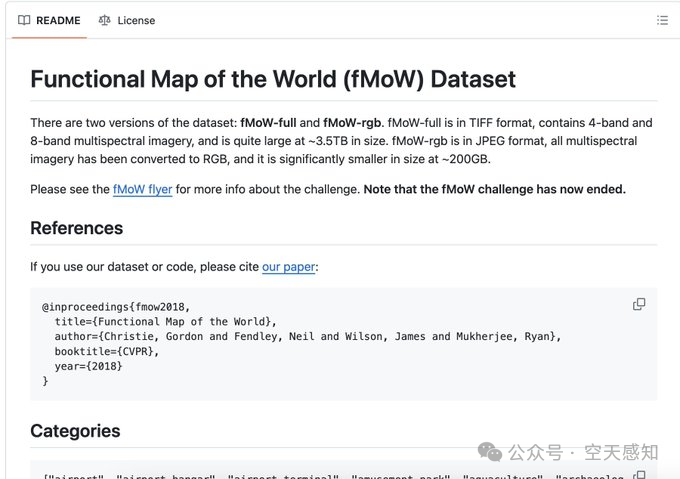
Task: Follow the fMoW flyer link
Action: point(143,189)
